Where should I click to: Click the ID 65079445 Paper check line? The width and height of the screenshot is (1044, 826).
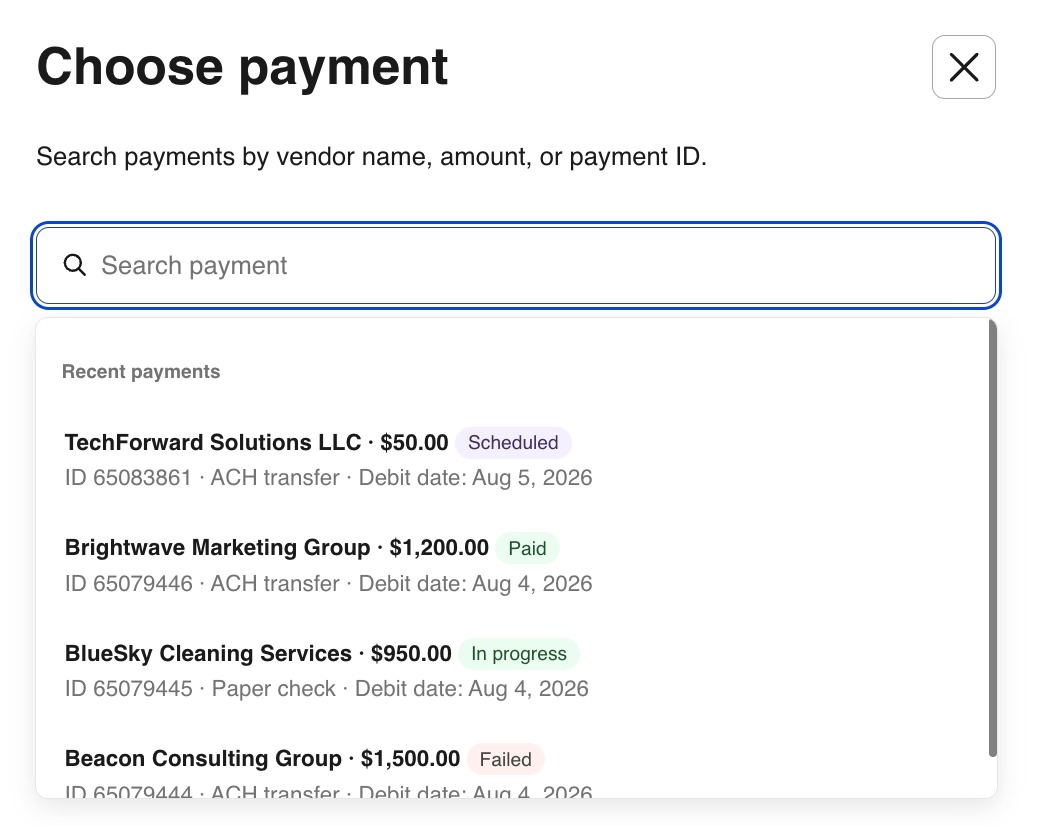(x=326, y=689)
